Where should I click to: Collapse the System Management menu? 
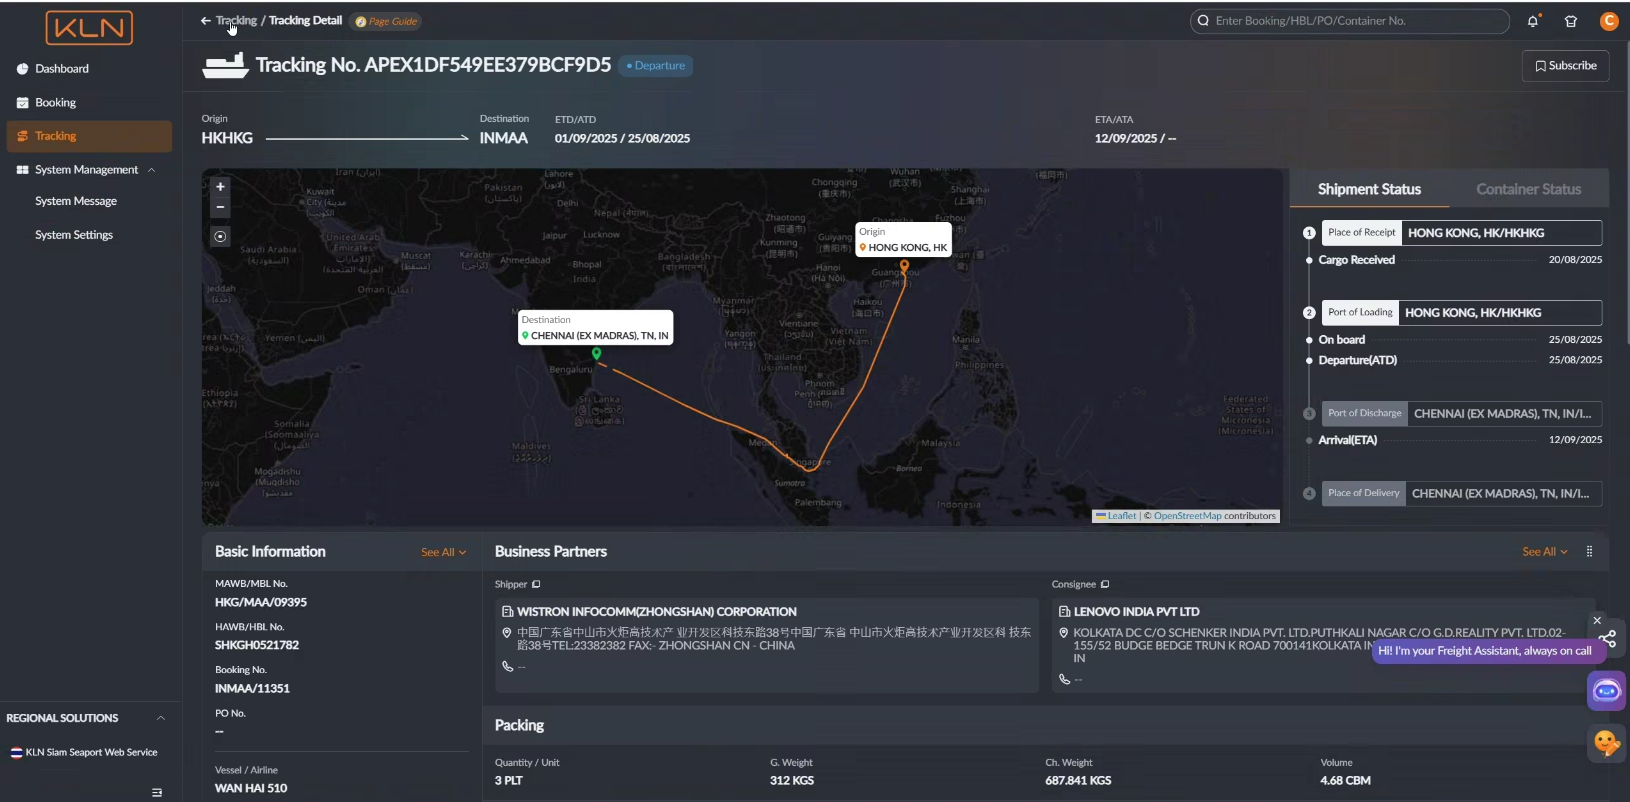pos(152,170)
